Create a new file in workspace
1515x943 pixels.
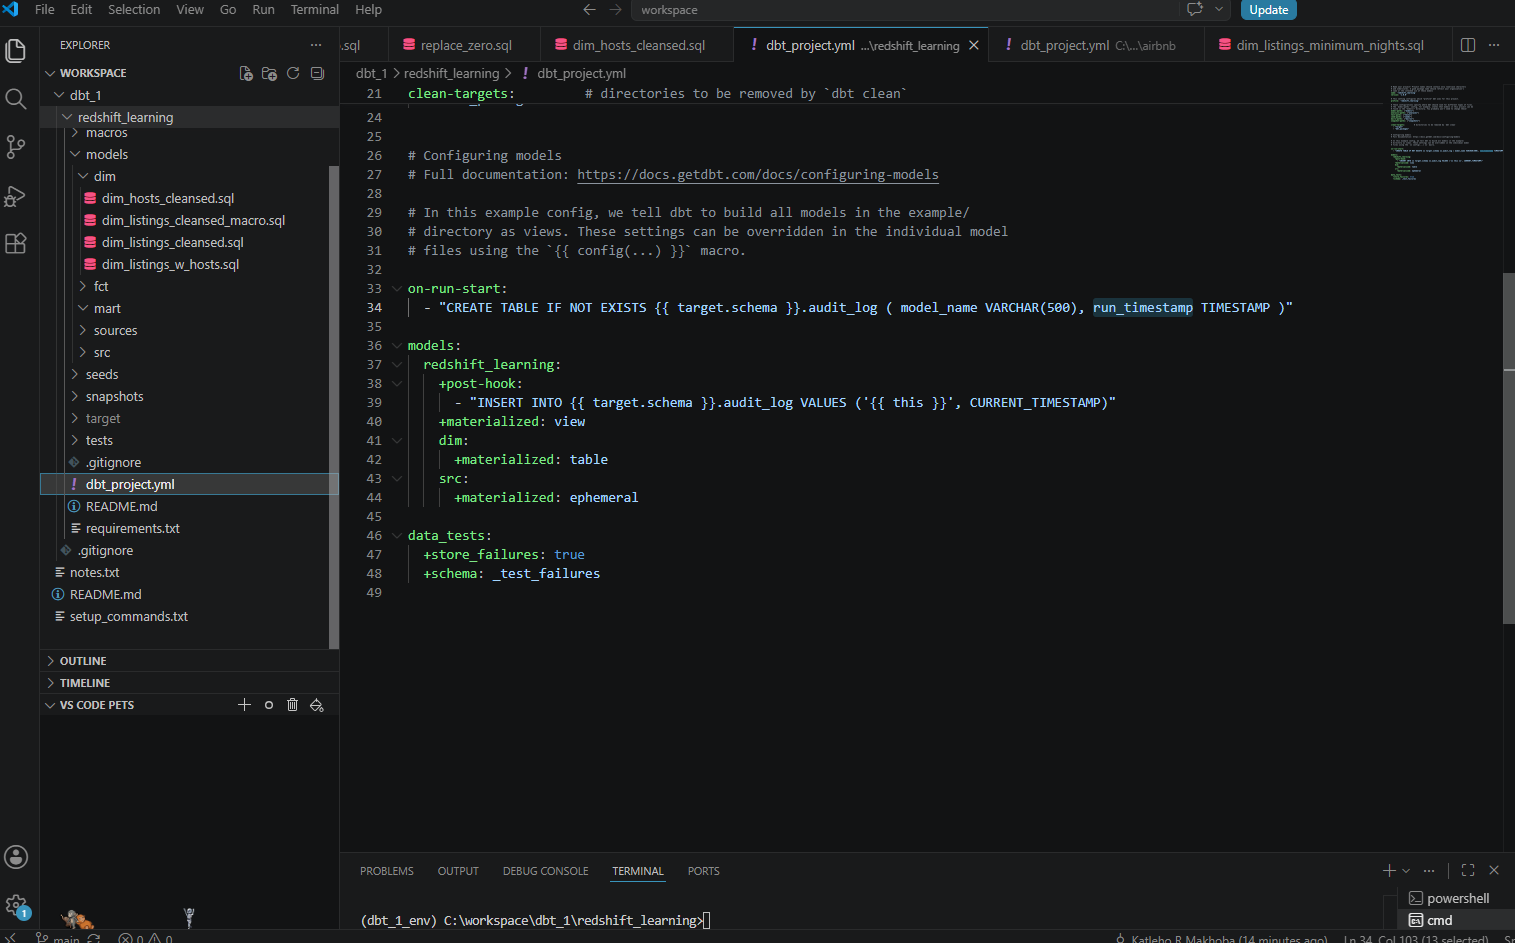246,73
